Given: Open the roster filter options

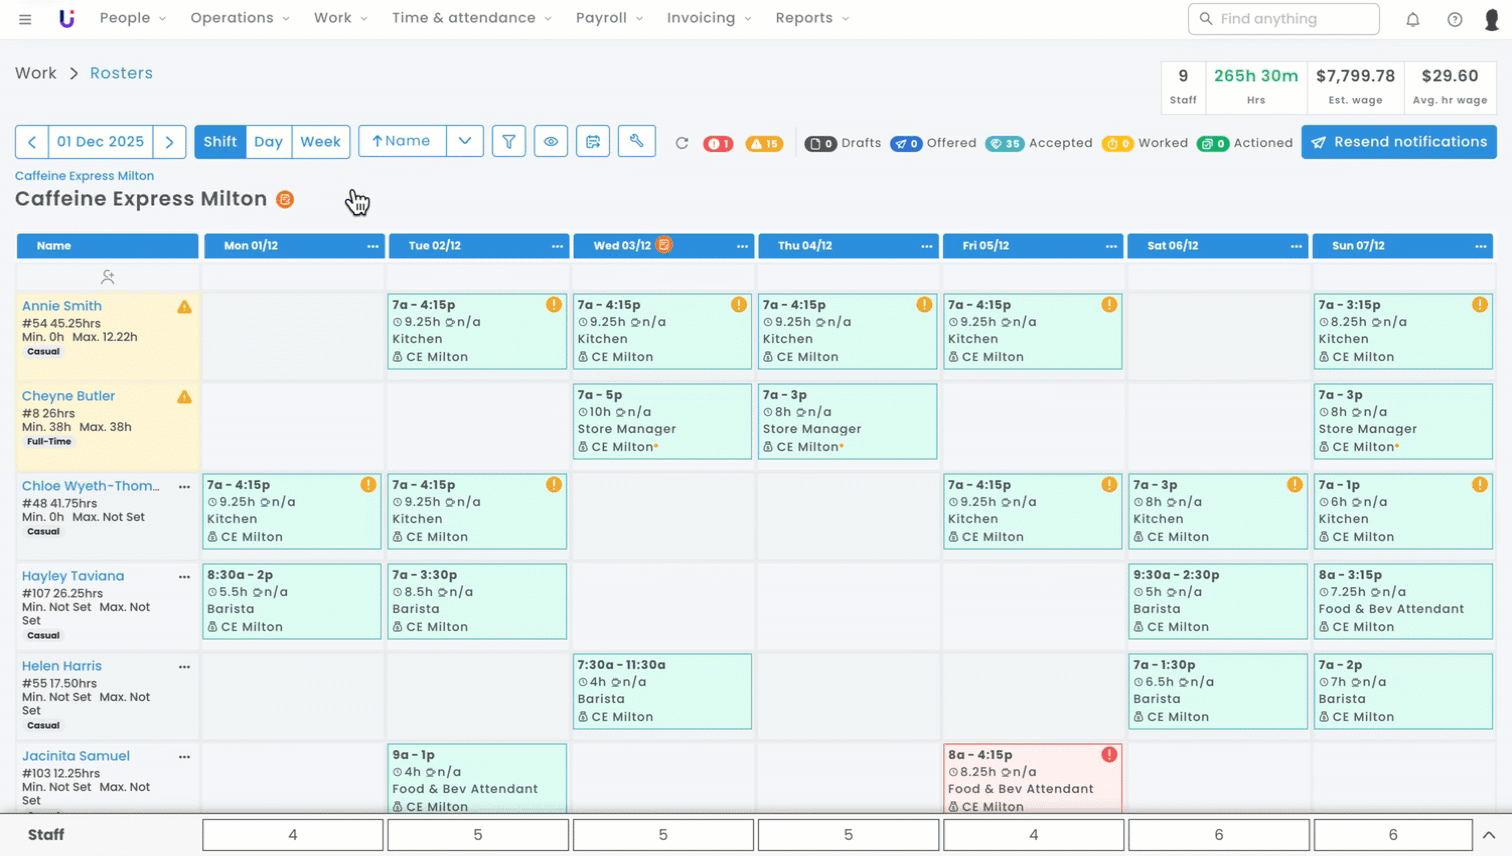Looking at the screenshot, I should click(509, 142).
